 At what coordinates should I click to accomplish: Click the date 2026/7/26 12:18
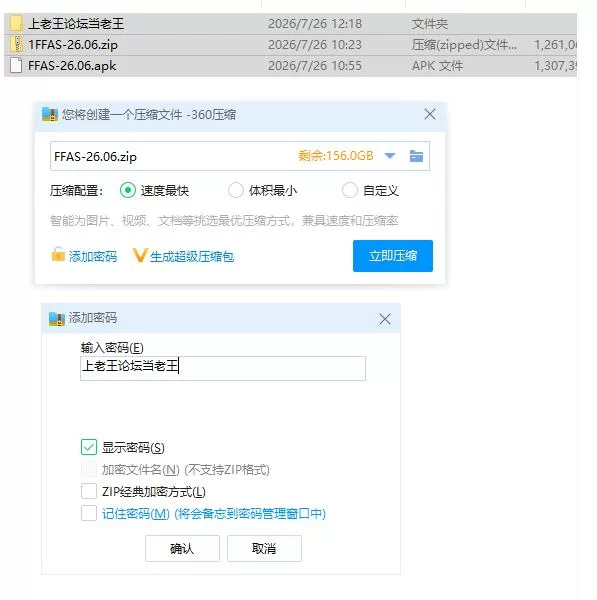pos(315,24)
